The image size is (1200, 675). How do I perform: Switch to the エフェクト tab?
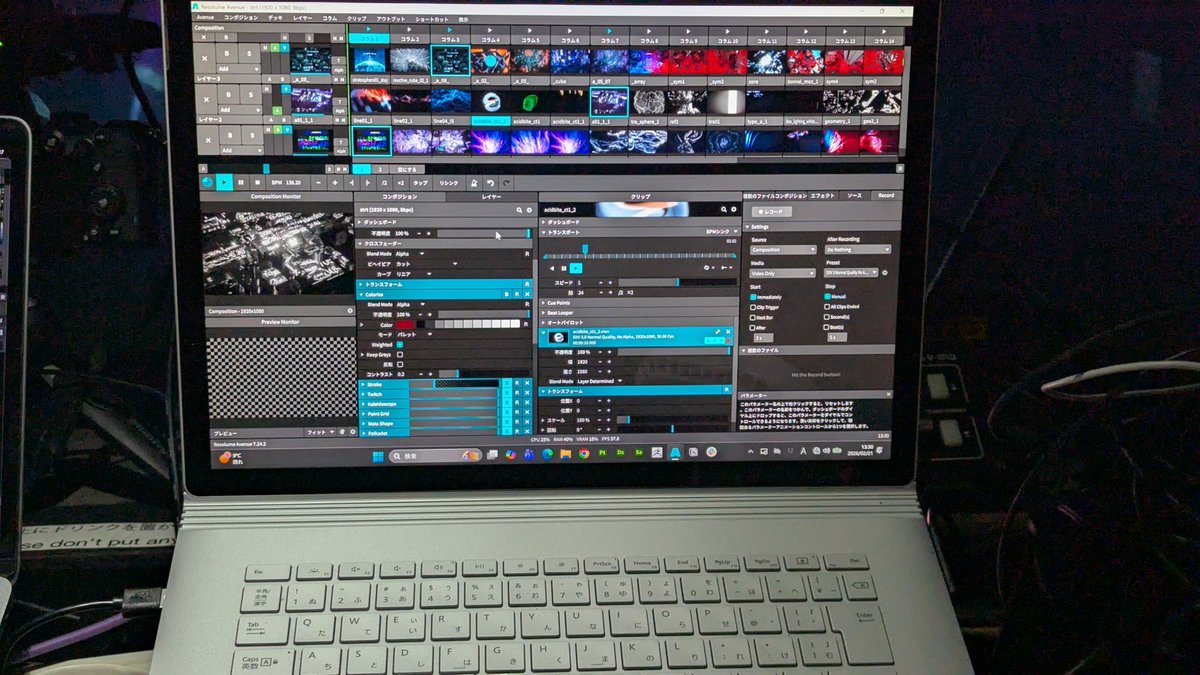coord(823,196)
